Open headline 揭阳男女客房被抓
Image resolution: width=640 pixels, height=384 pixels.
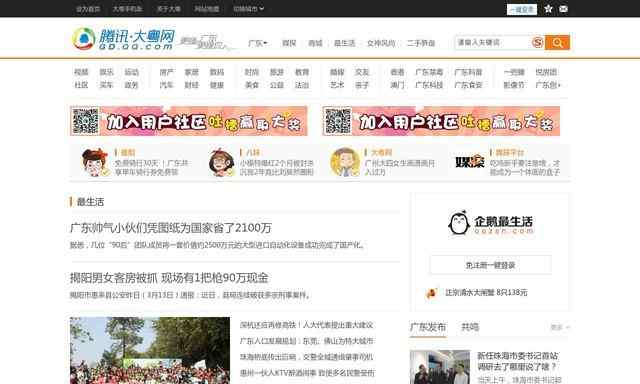click(x=169, y=278)
